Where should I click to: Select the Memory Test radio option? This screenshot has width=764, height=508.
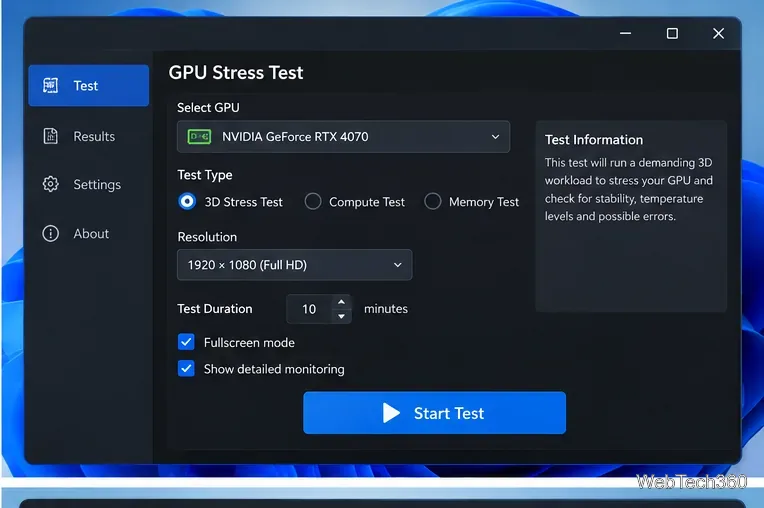click(x=433, y=201)
